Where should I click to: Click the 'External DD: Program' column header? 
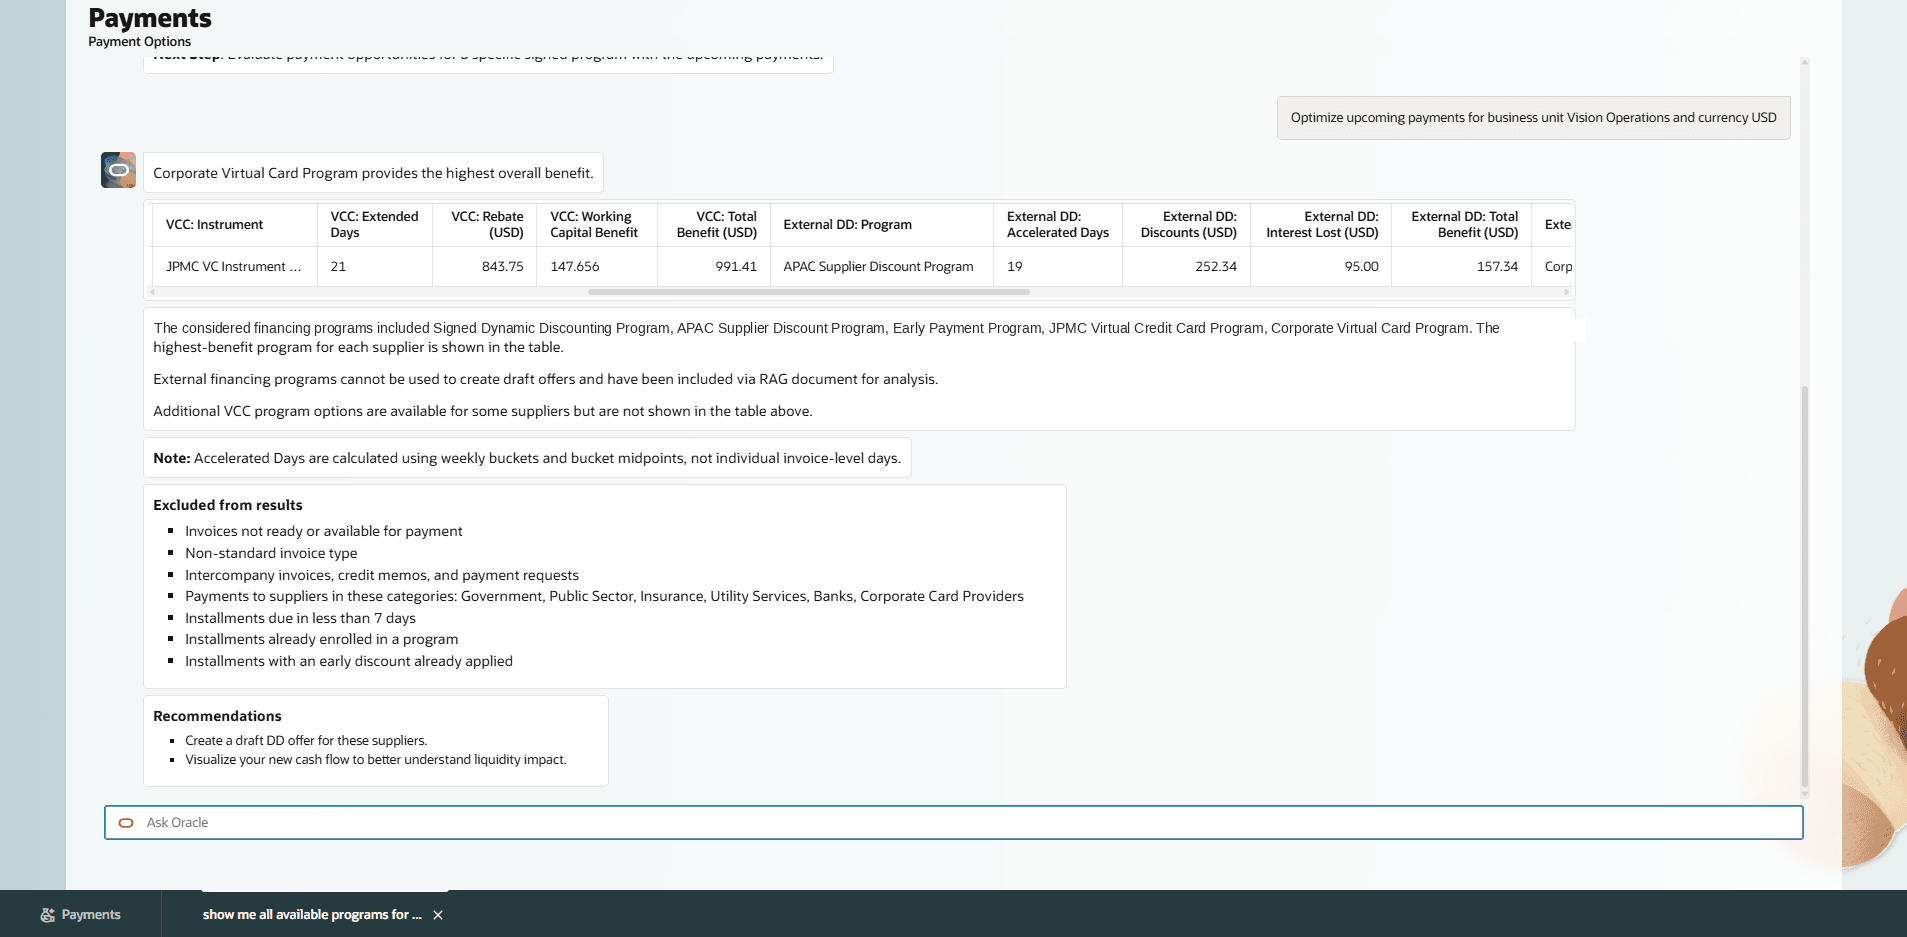[x=882, y=224]
